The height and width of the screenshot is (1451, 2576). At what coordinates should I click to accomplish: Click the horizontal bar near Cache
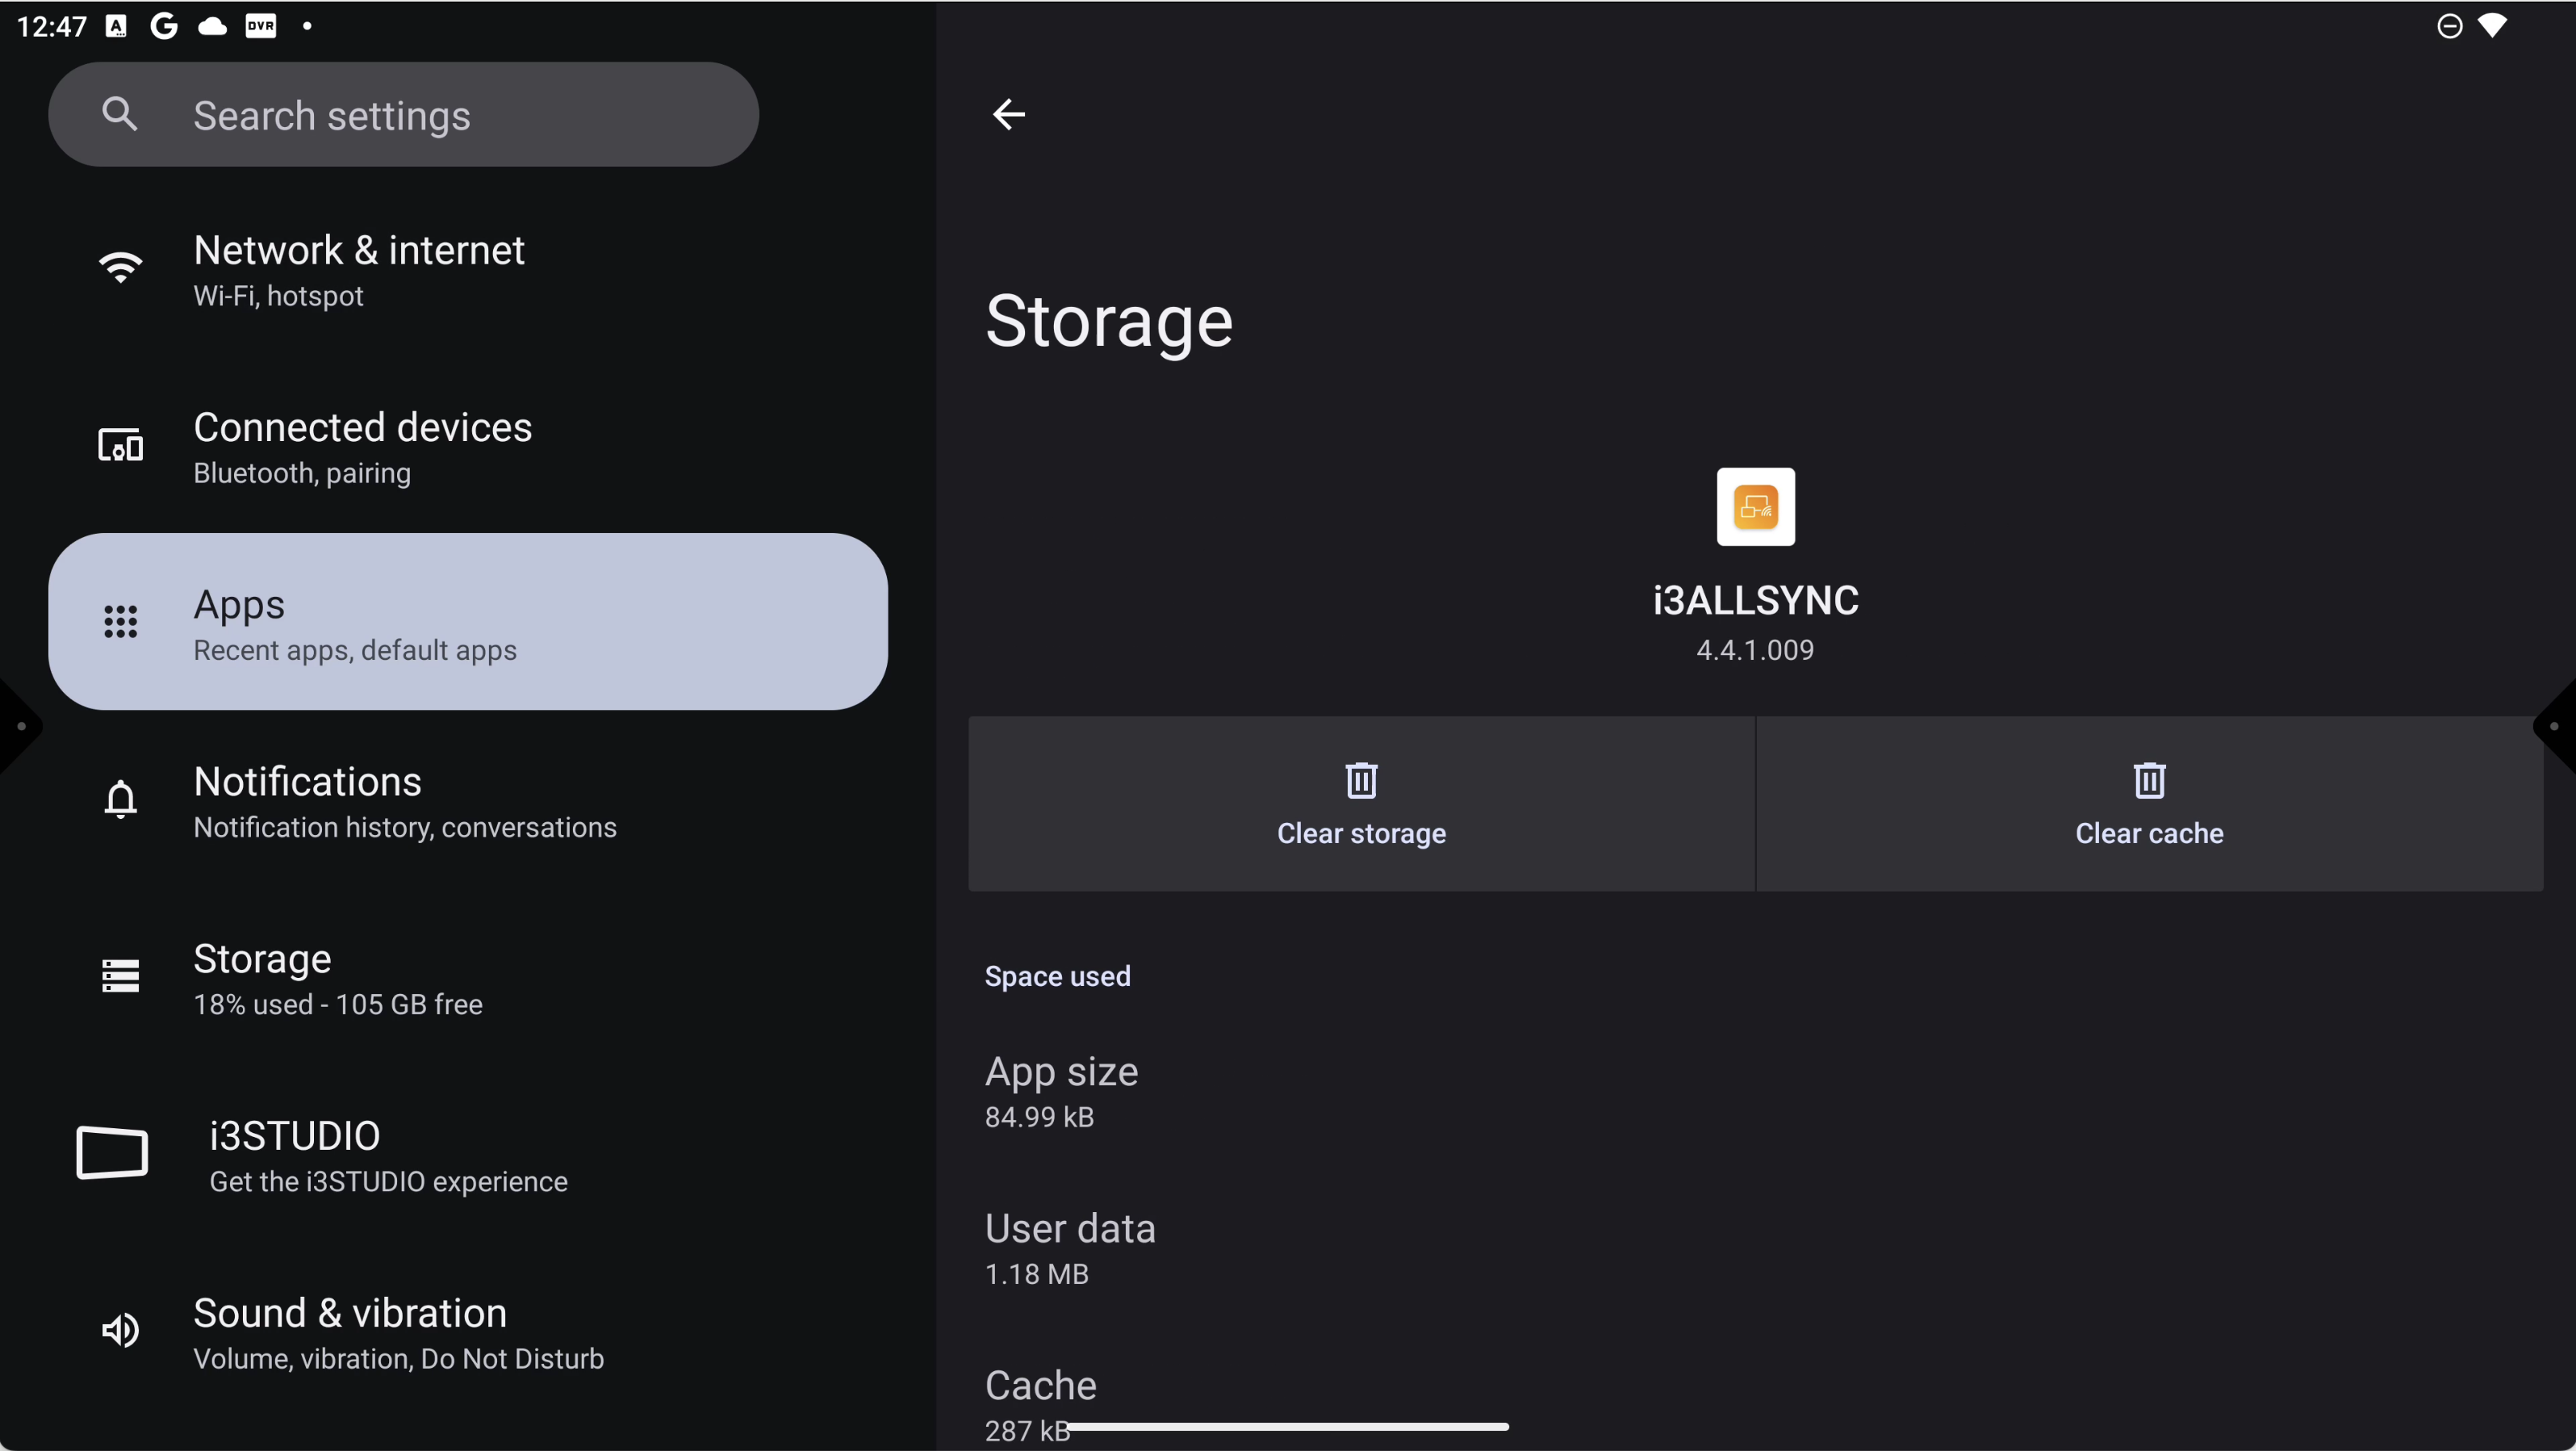coord(1288,1427)
